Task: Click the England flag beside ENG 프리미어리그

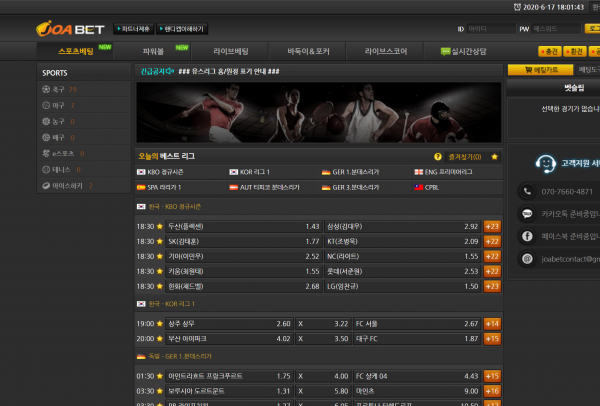Action: tap(419, 172)
